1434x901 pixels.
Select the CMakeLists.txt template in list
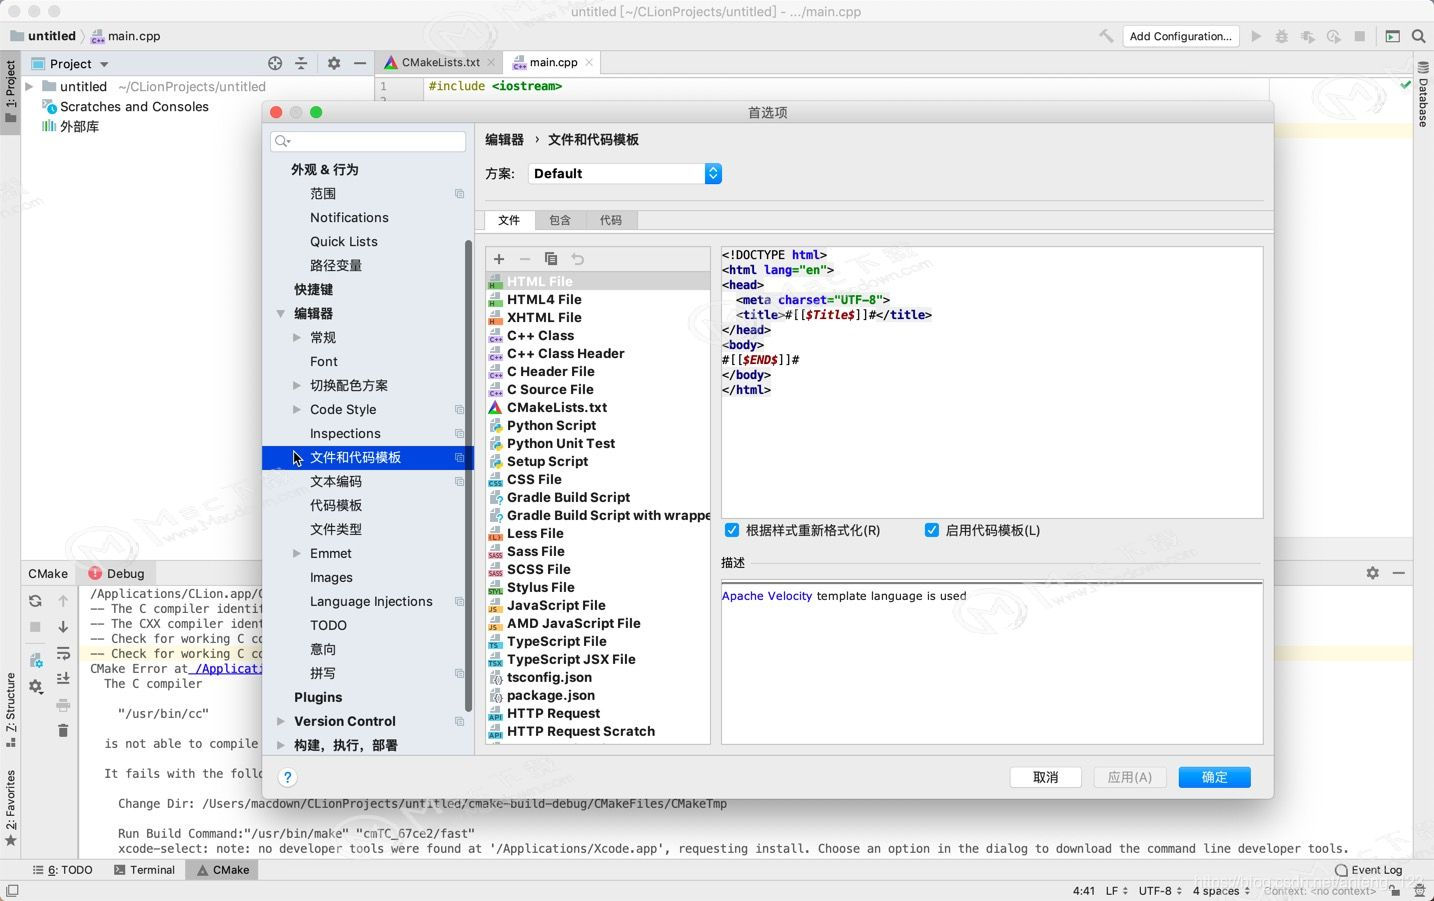[598, 408]
